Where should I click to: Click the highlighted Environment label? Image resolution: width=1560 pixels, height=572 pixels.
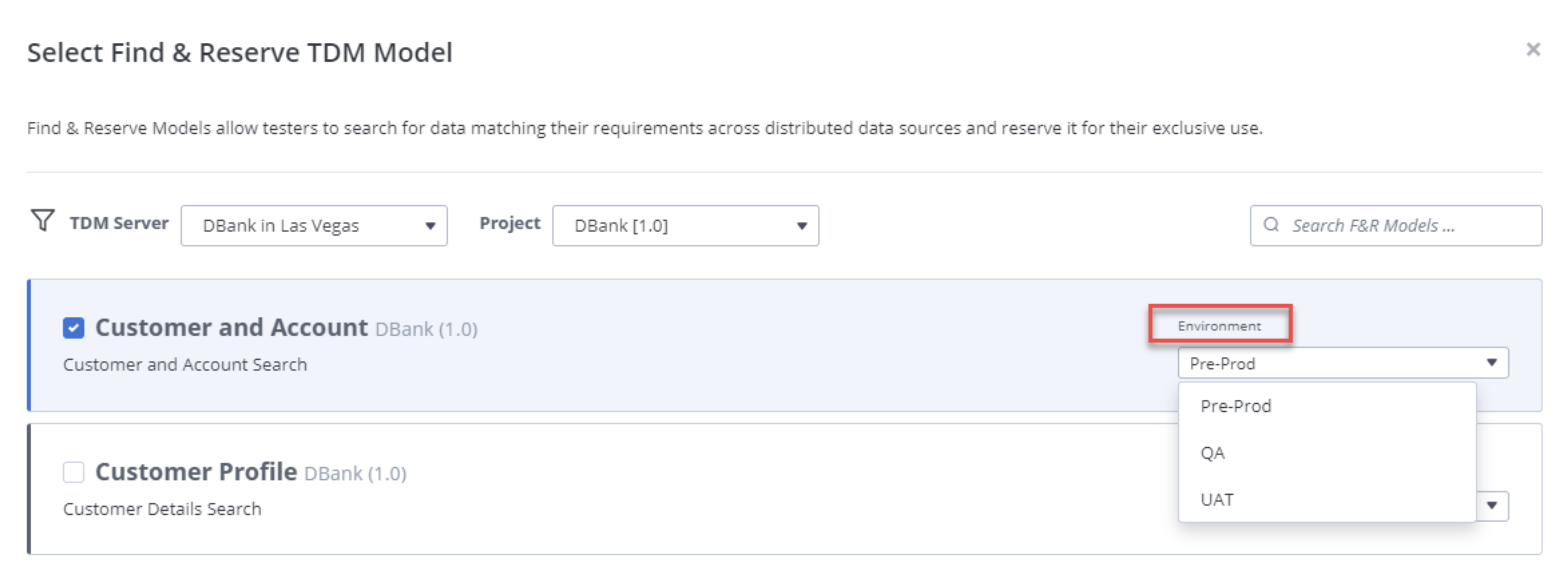pyautogui.click(x=1220, y=326)
